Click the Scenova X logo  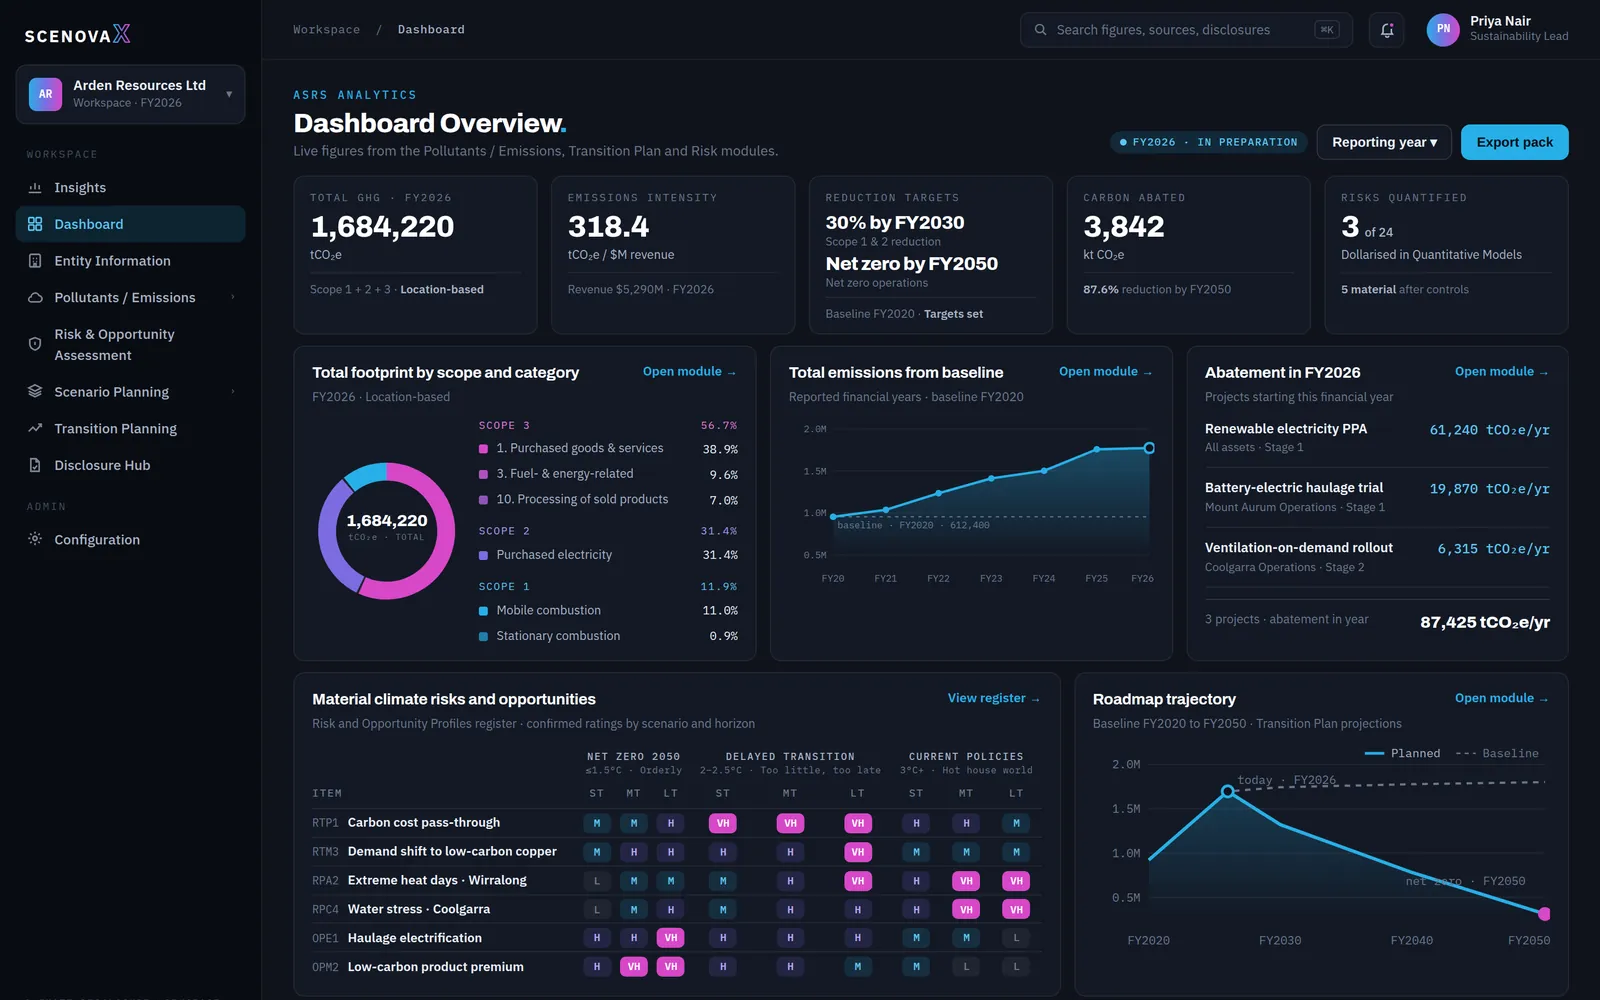(77, 35)
